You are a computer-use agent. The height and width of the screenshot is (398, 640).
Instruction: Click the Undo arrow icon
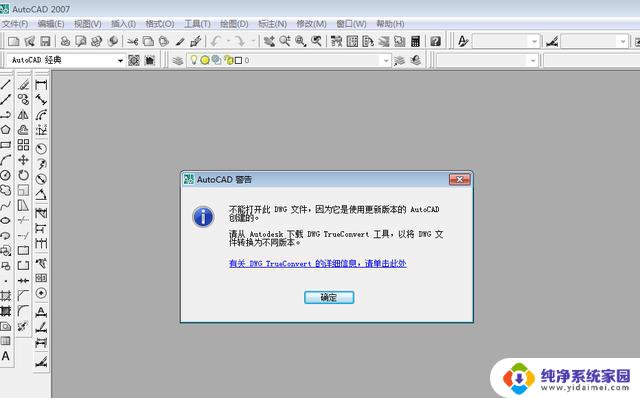coord(216,41)
